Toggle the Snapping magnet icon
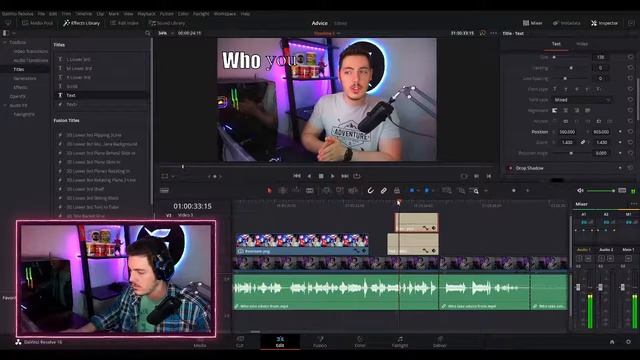 point(370,191)
